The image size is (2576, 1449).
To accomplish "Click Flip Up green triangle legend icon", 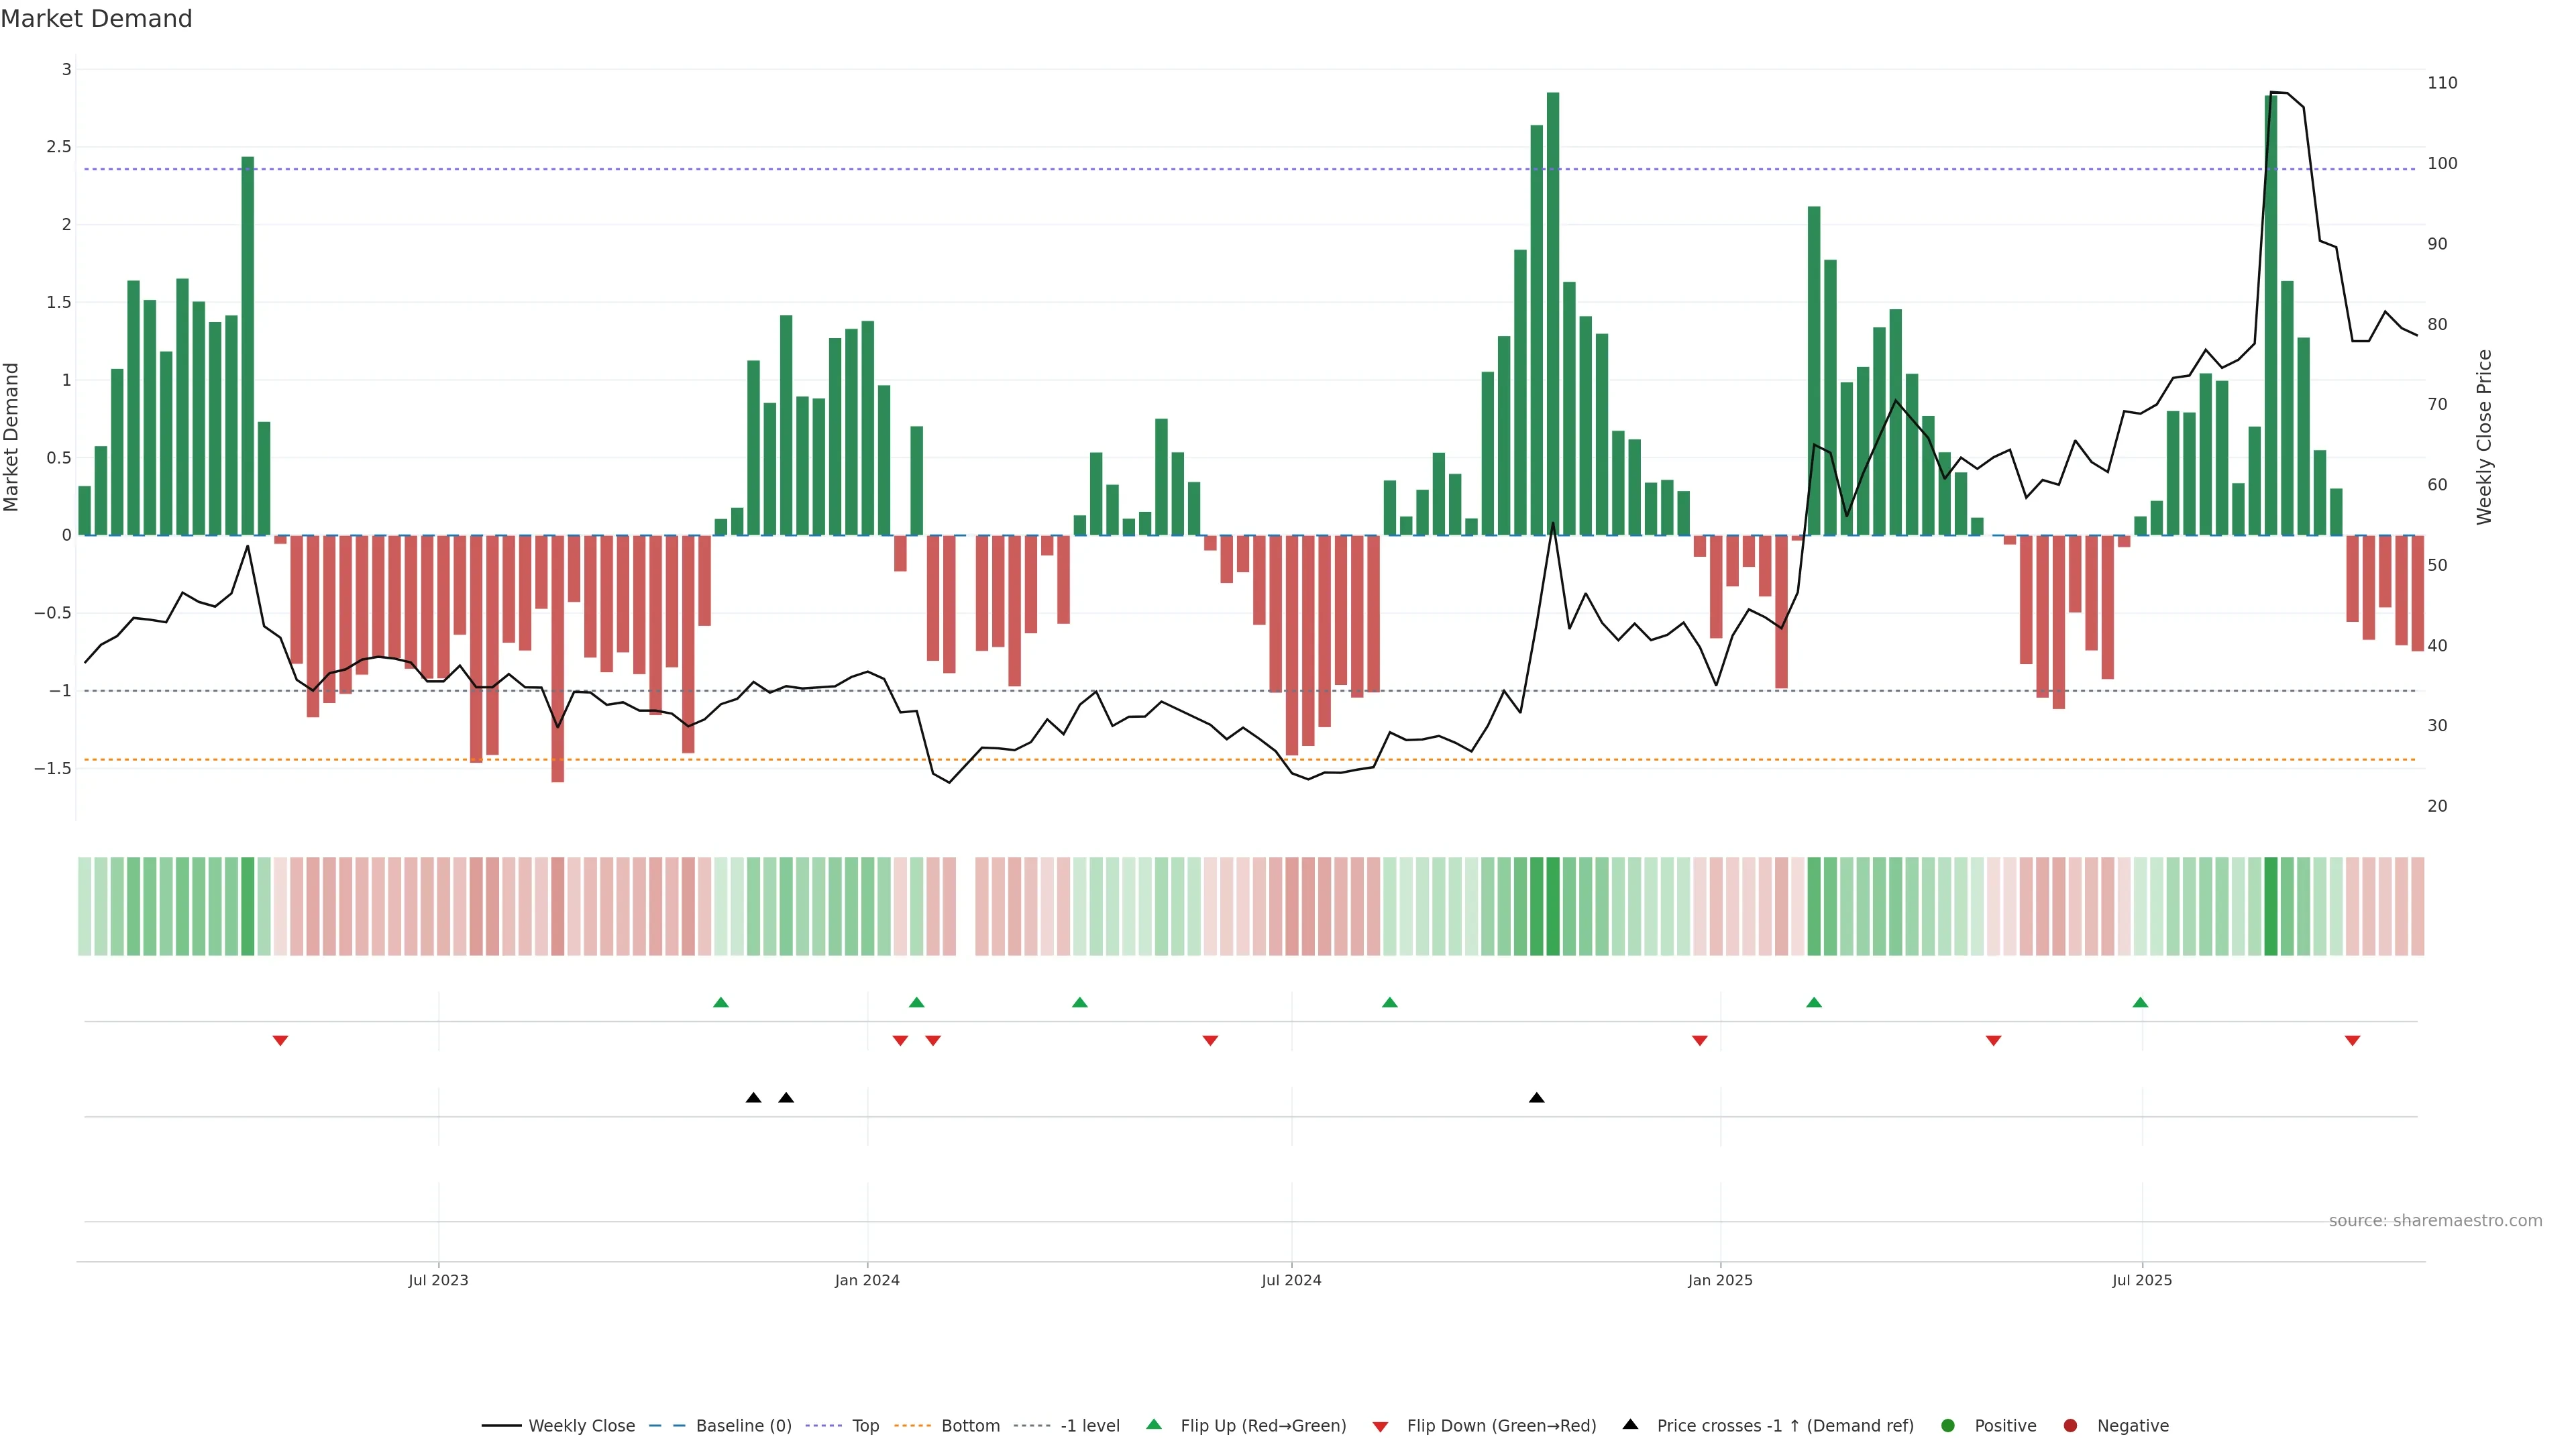I will [1154, 1425].
